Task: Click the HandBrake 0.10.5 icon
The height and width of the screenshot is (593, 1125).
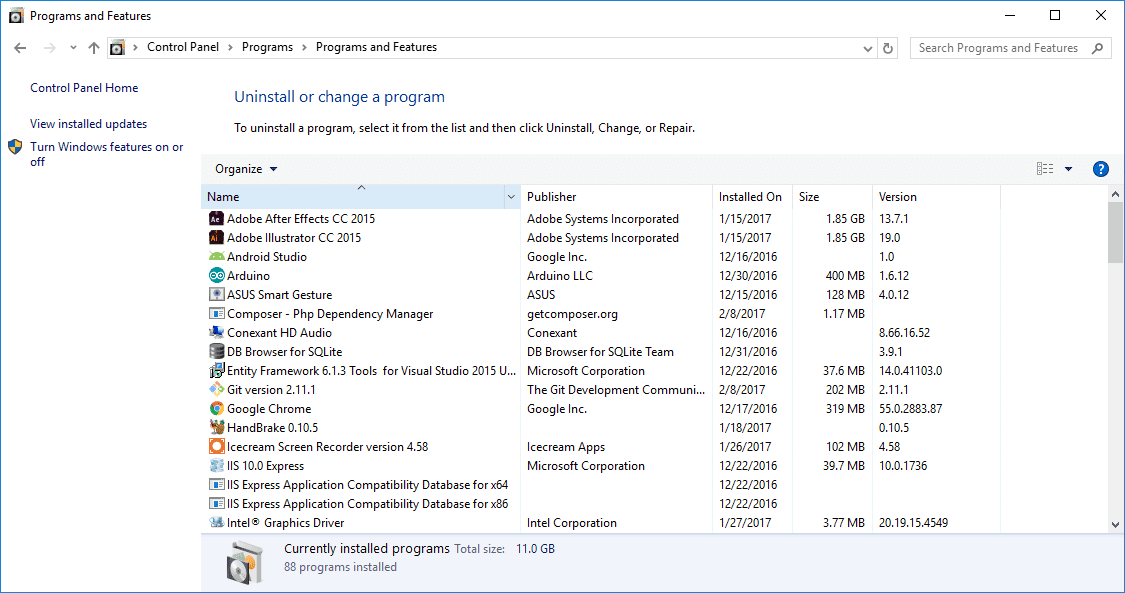Action: 216,427
